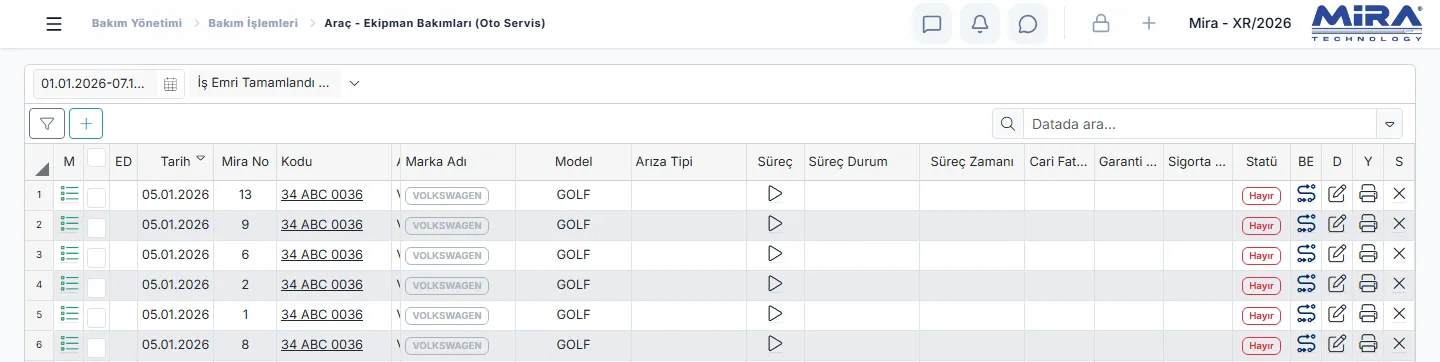Click Araç - Ekipman Bakımları breadcrumb

[435, 23]
